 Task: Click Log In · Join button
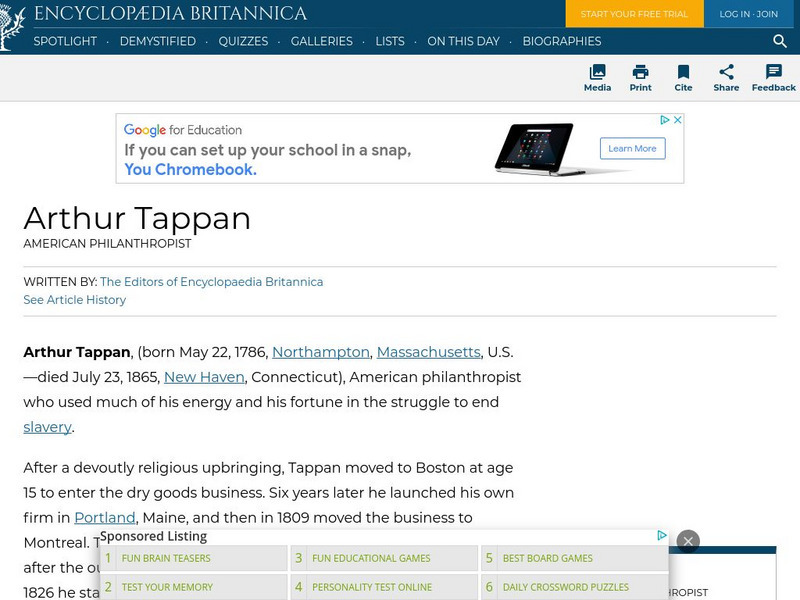point(748,14)
